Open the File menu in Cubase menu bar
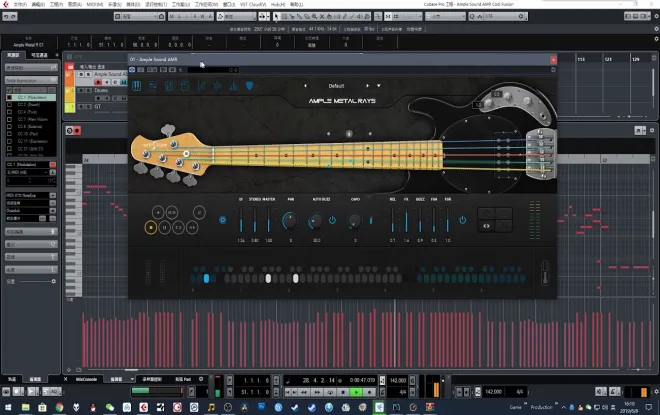Viewport: 660px width, 415px height. click(20, 4)
